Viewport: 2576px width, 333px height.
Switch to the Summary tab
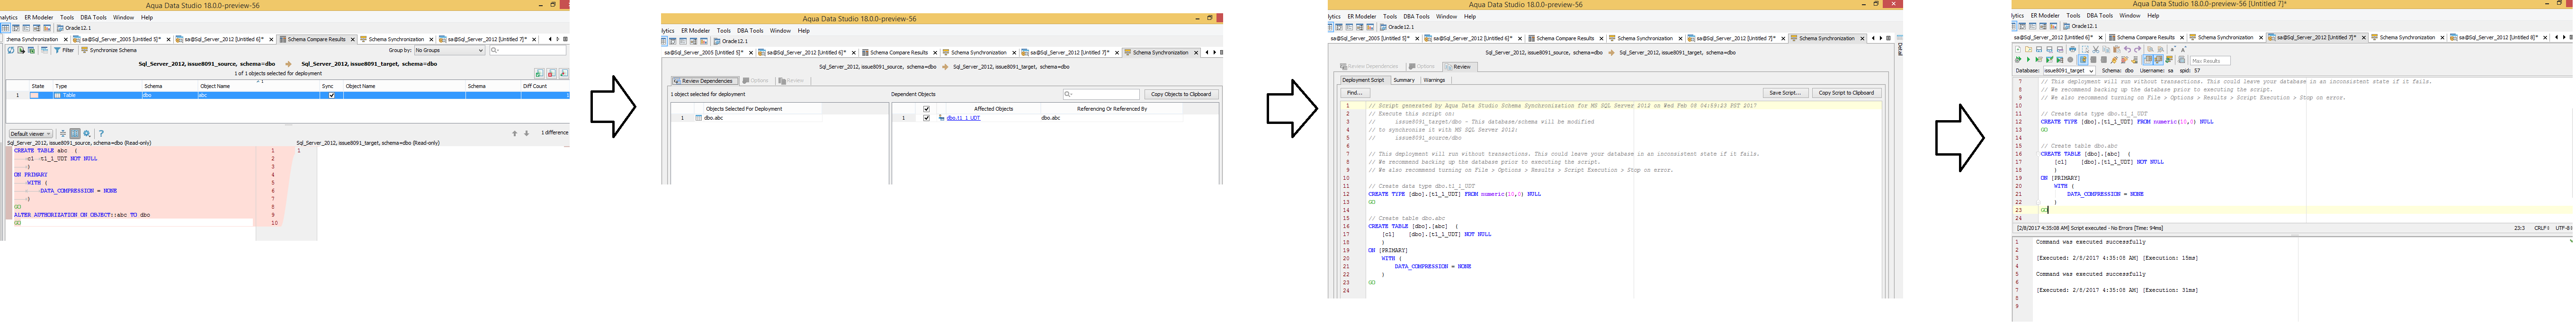click(1404, 80)
